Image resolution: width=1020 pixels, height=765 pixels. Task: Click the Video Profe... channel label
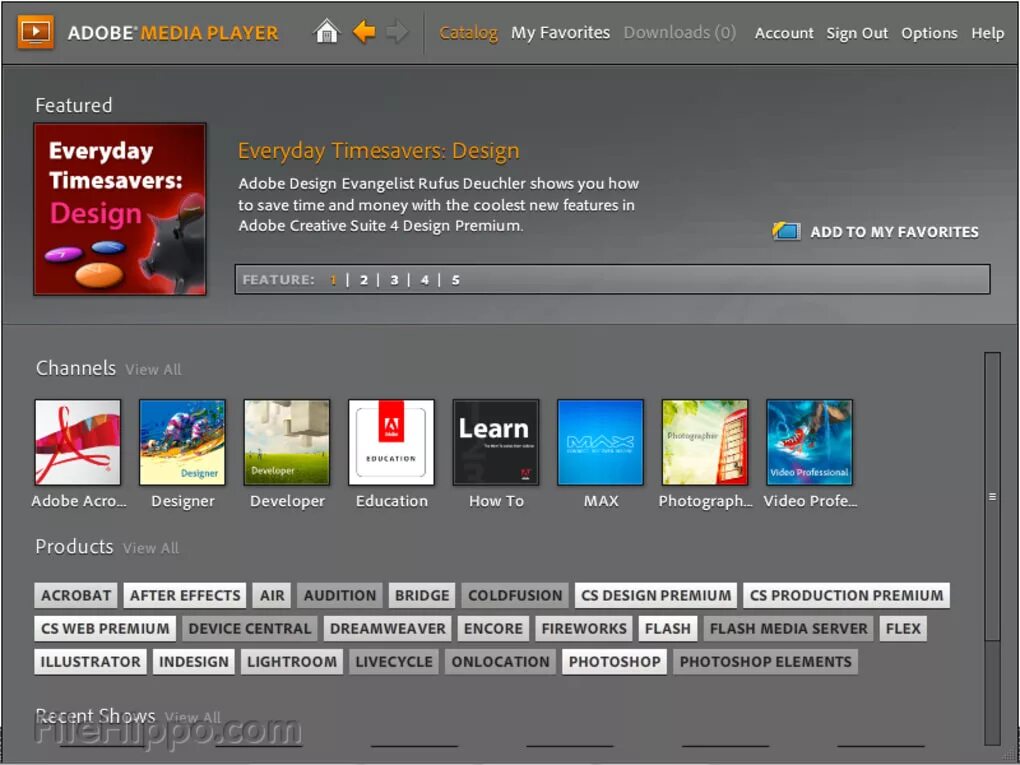click(810, 501)
